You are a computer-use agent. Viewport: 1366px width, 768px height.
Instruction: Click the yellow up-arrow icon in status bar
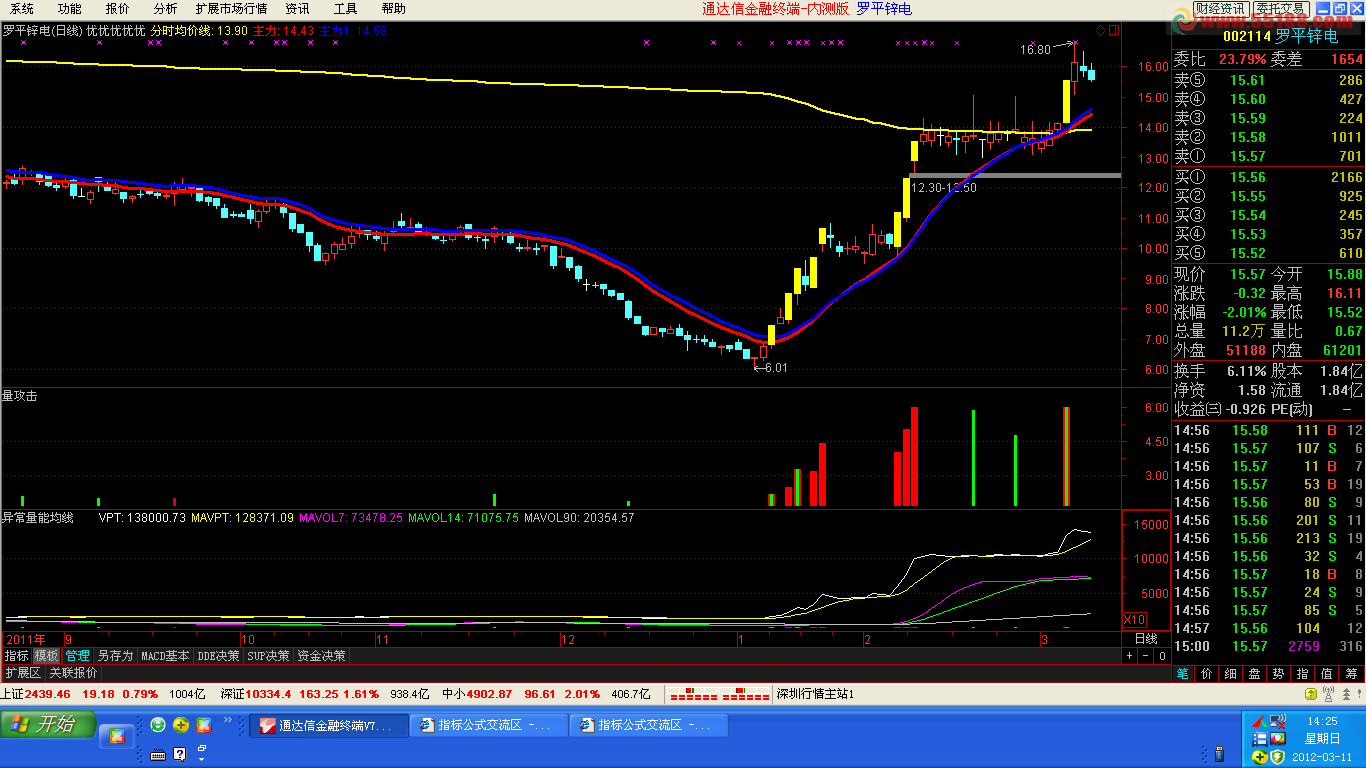(1313, 694)
